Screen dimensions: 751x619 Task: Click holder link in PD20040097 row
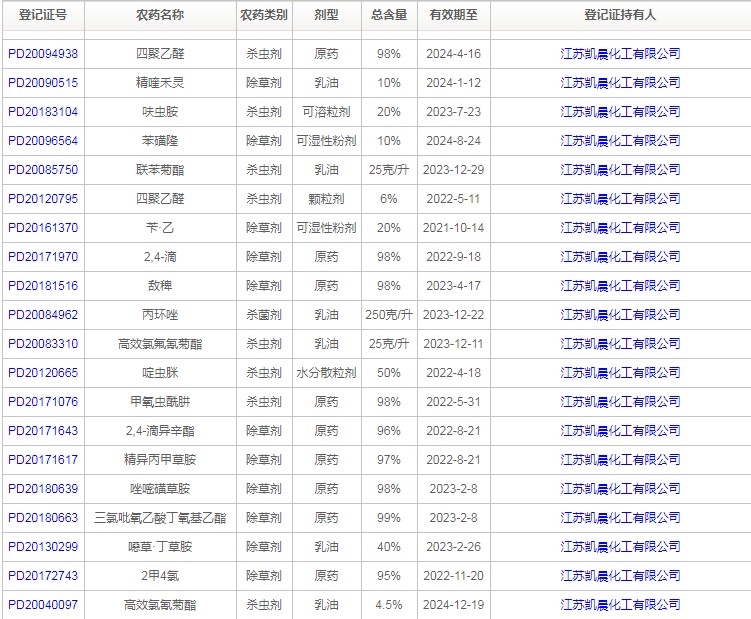tap(620, 605)
